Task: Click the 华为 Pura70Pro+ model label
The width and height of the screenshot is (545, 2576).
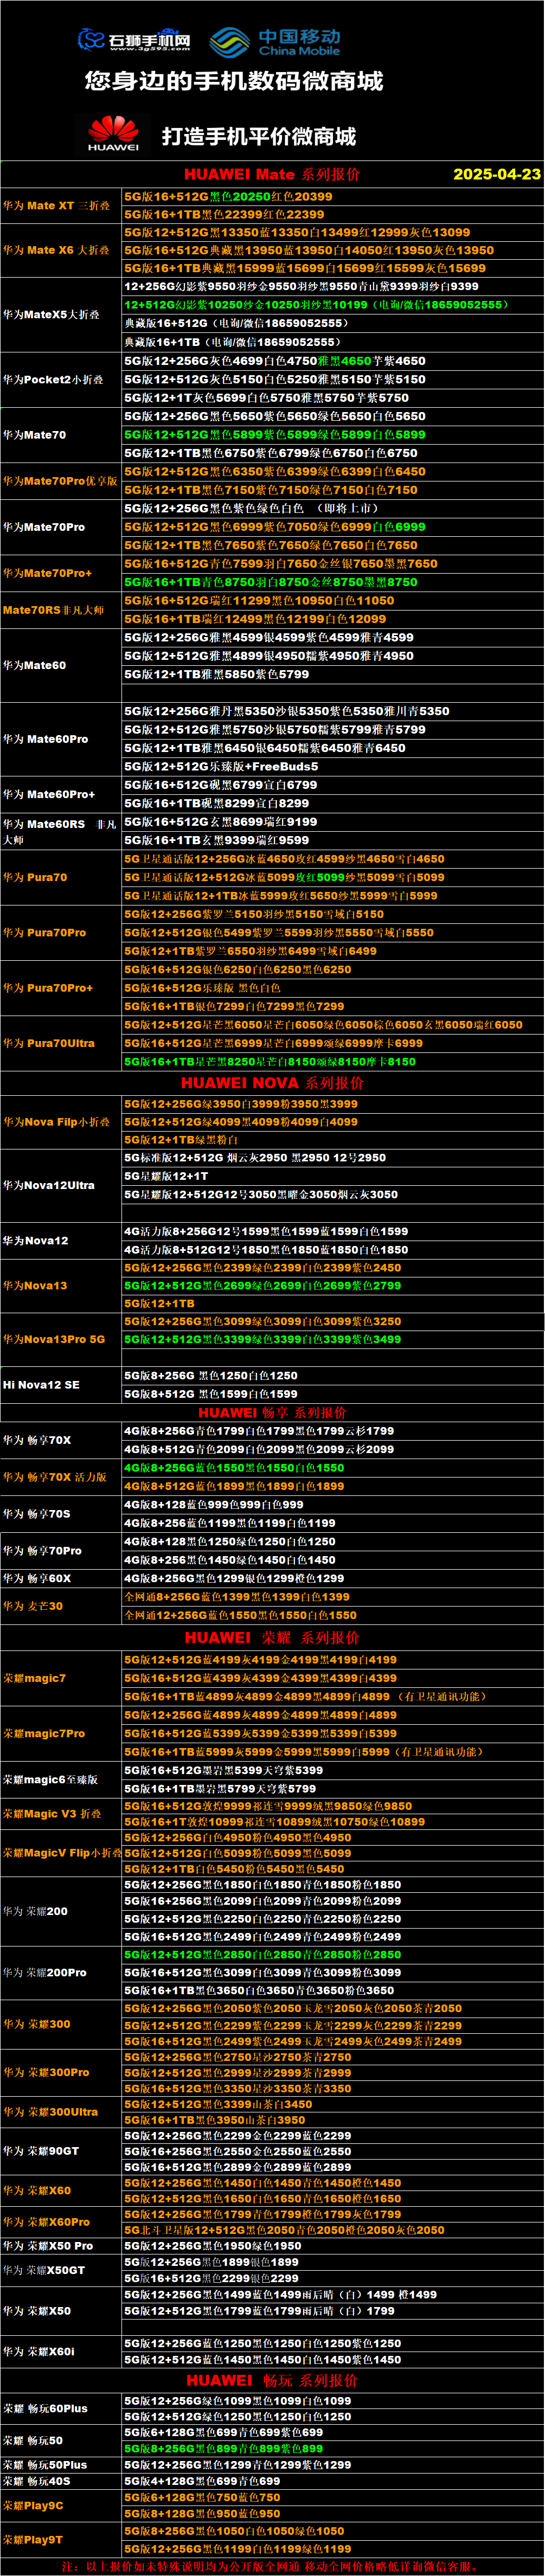Action: pos(48,988)
